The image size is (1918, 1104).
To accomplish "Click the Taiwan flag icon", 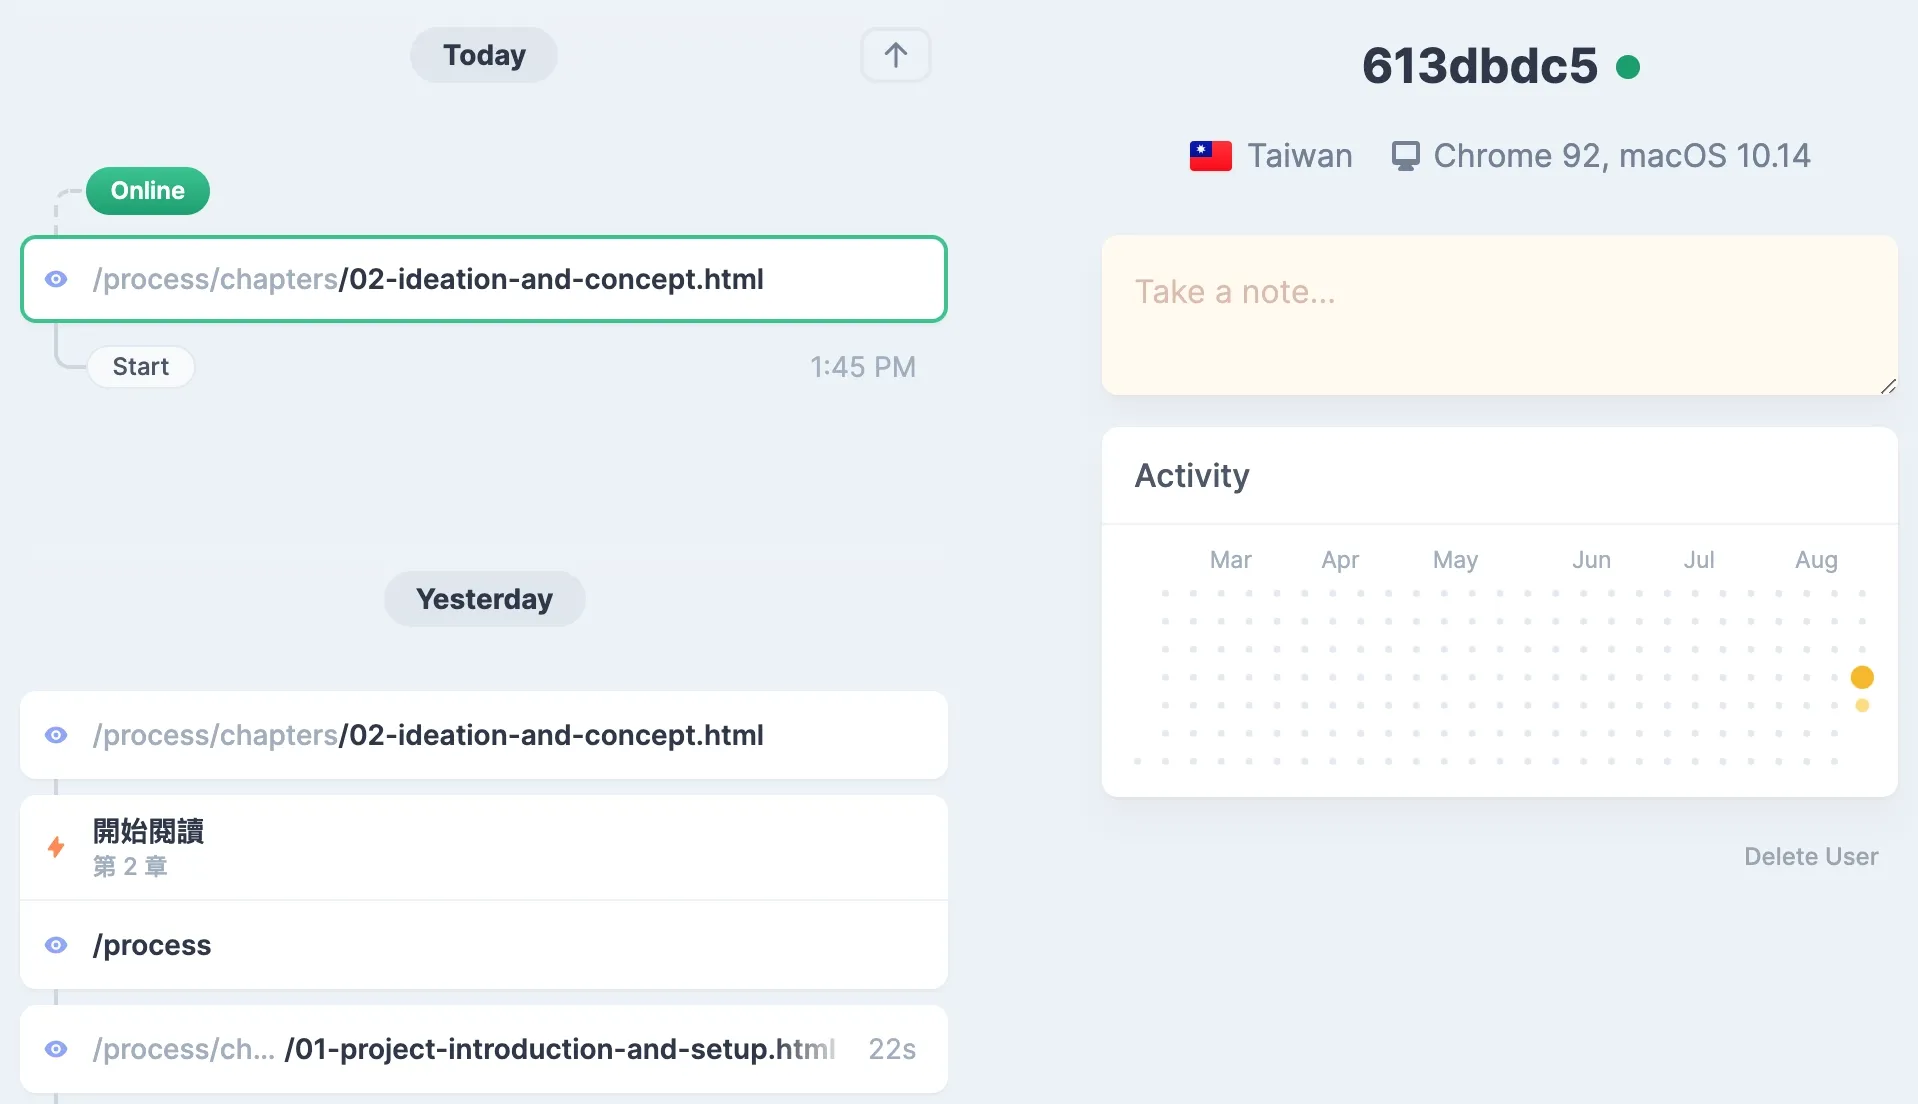I will 1210,155.
